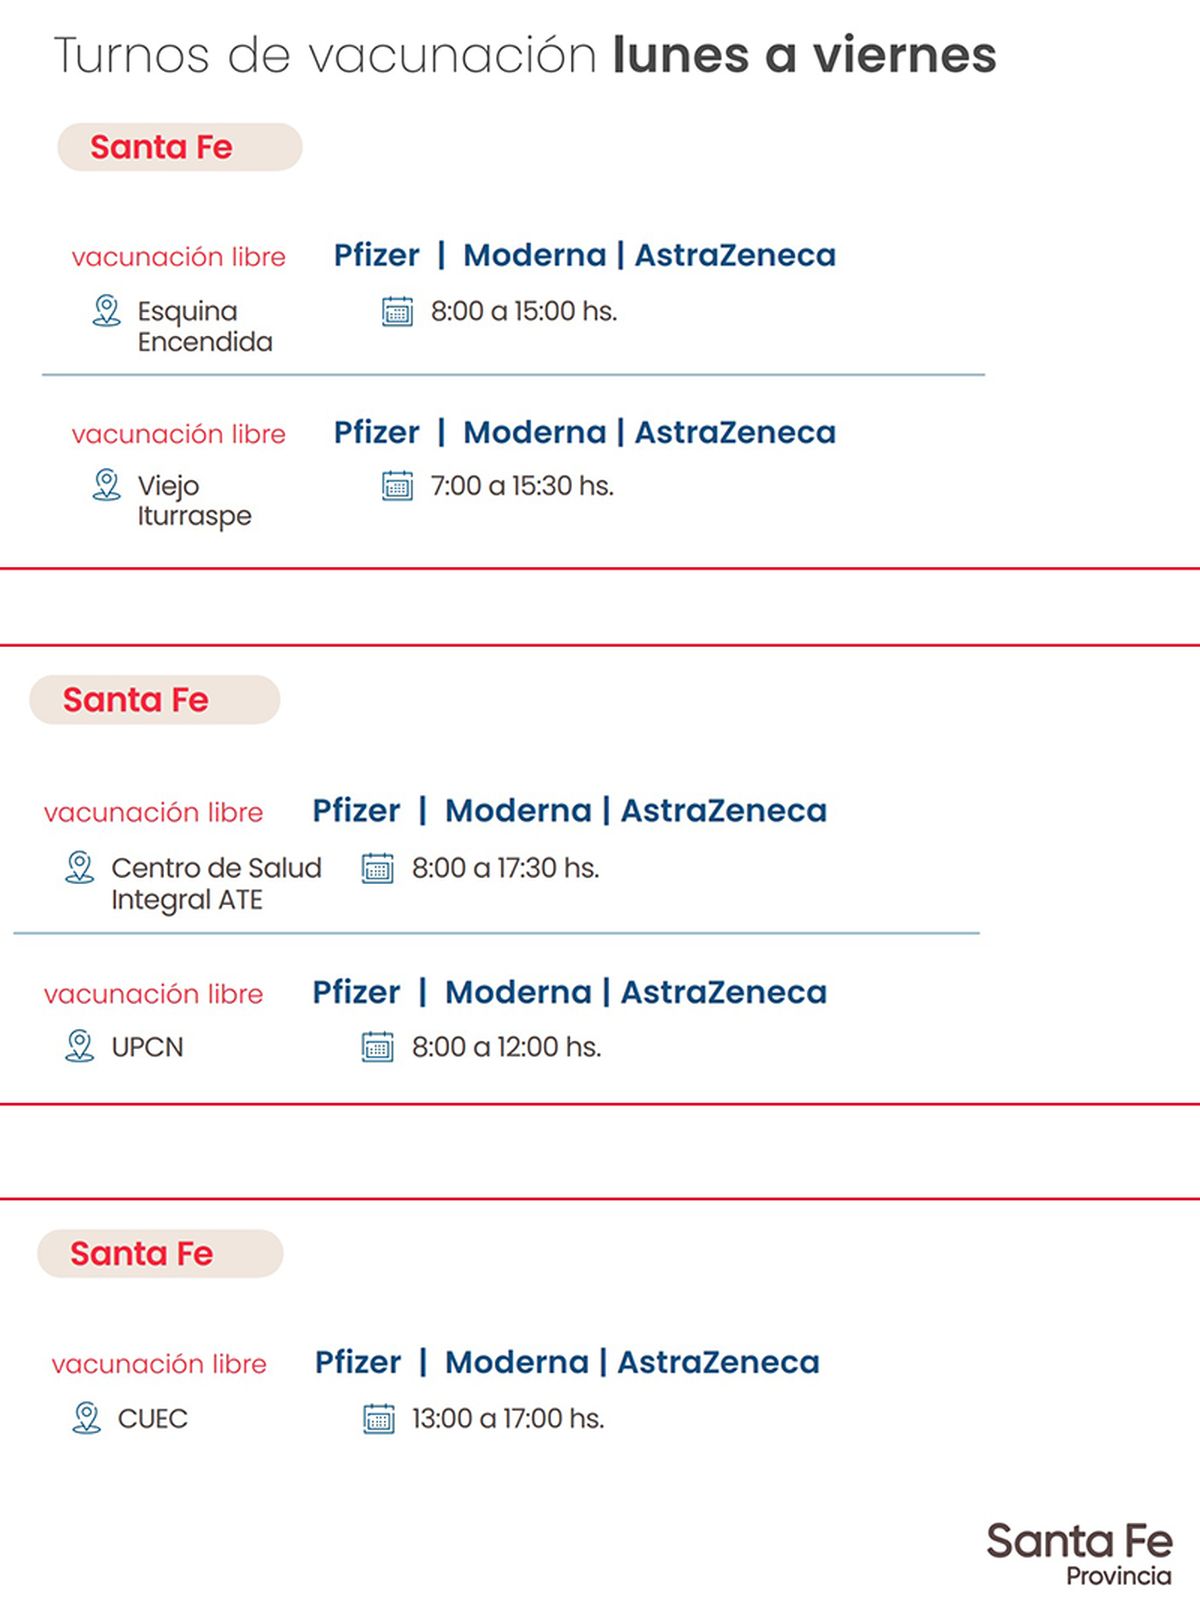The image size is (1200, 1616).
Task: Click the calendar icon next to 8:00 a 12:00 hs.
Action: tap(377, 1047)
